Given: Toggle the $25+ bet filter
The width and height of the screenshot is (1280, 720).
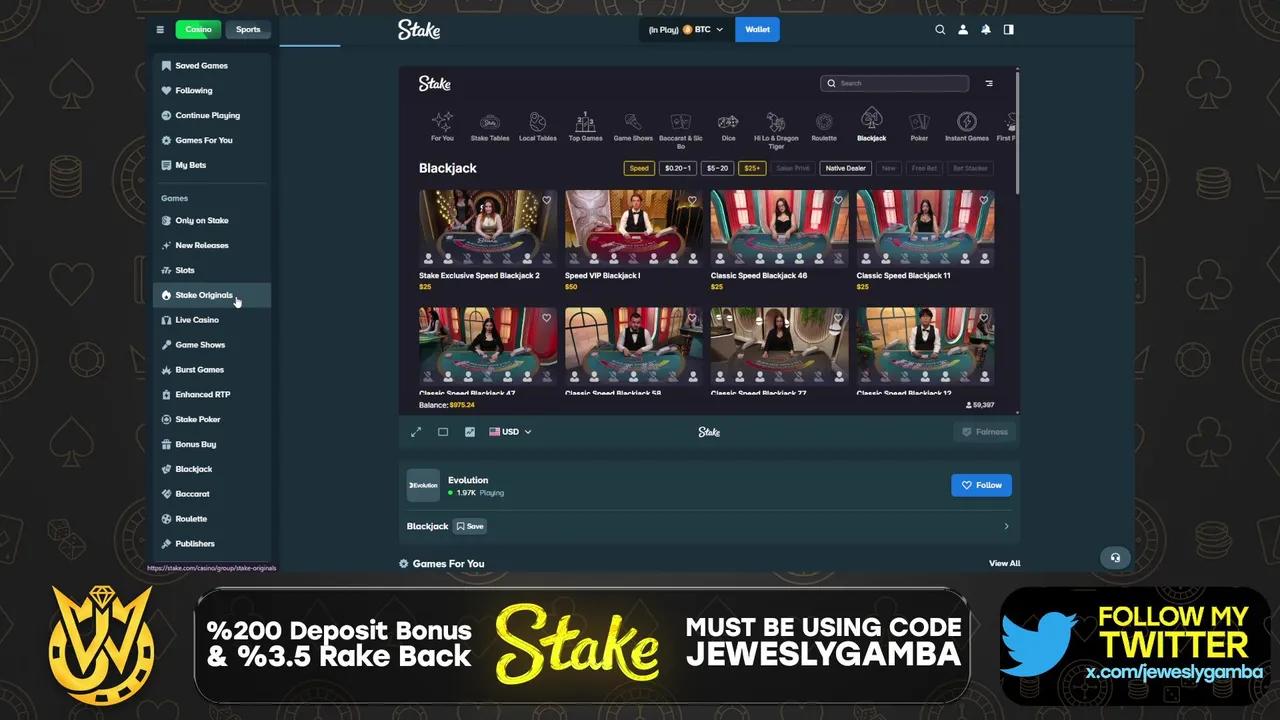Looking at the screenshot, I should click(752, 168).
